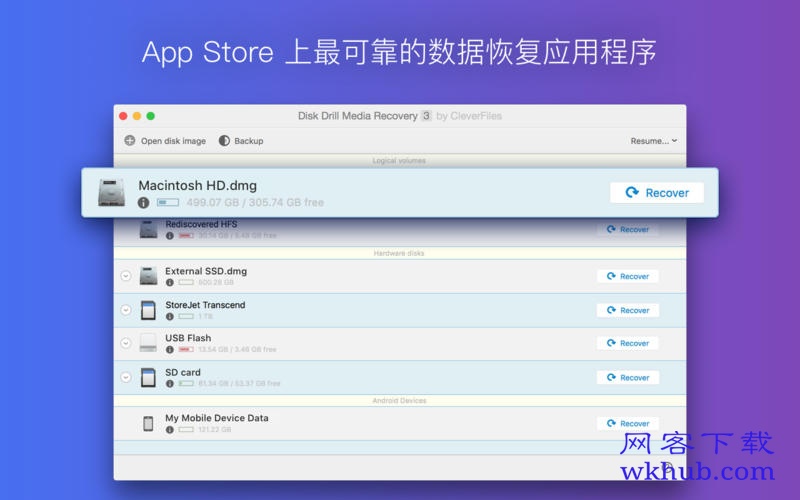Click Backup toolbar label
This screenshot has height=500, width=800.
tap(248, 141)
